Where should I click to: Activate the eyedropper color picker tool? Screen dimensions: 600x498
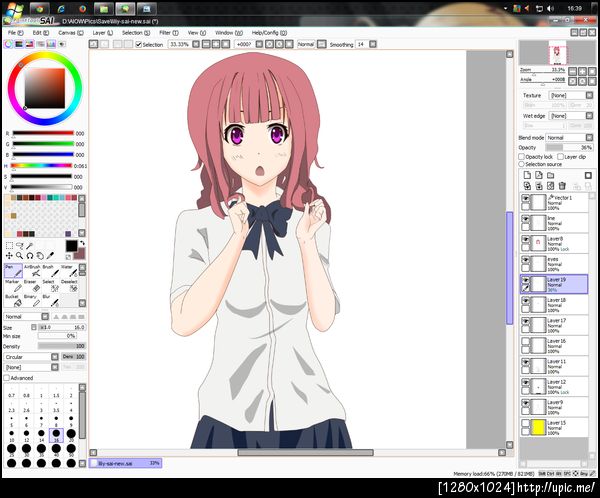click(50, 256)
